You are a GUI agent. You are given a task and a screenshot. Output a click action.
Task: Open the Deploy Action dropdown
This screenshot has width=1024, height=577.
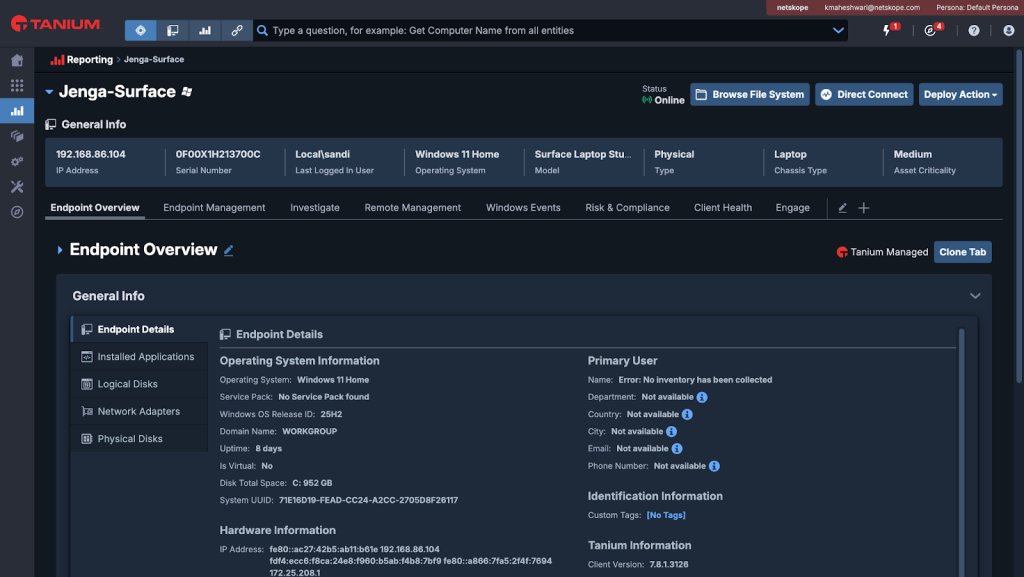[x=960, y=95]
